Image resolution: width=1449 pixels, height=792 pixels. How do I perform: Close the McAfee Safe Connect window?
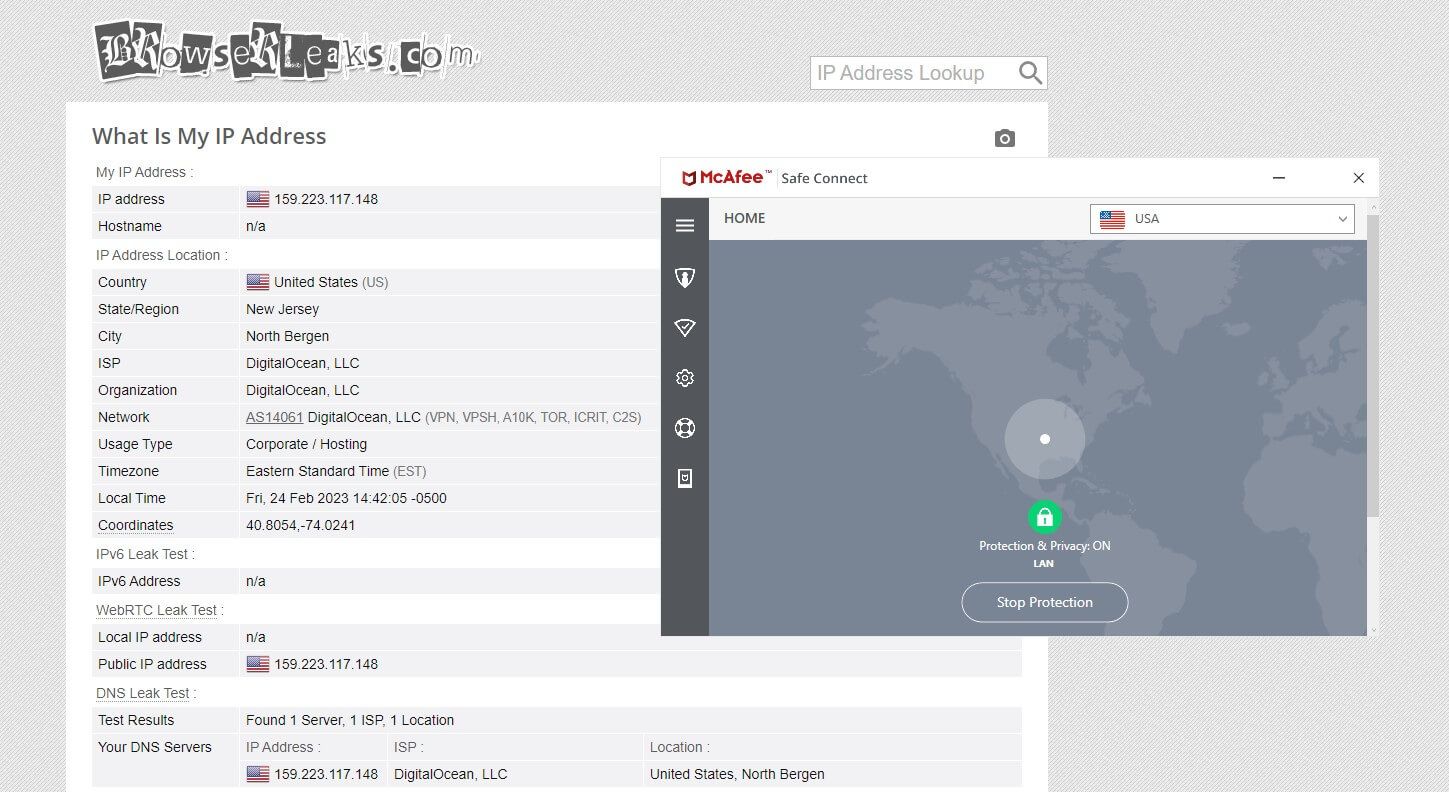pyautogui.click(x=1358, y=178)
